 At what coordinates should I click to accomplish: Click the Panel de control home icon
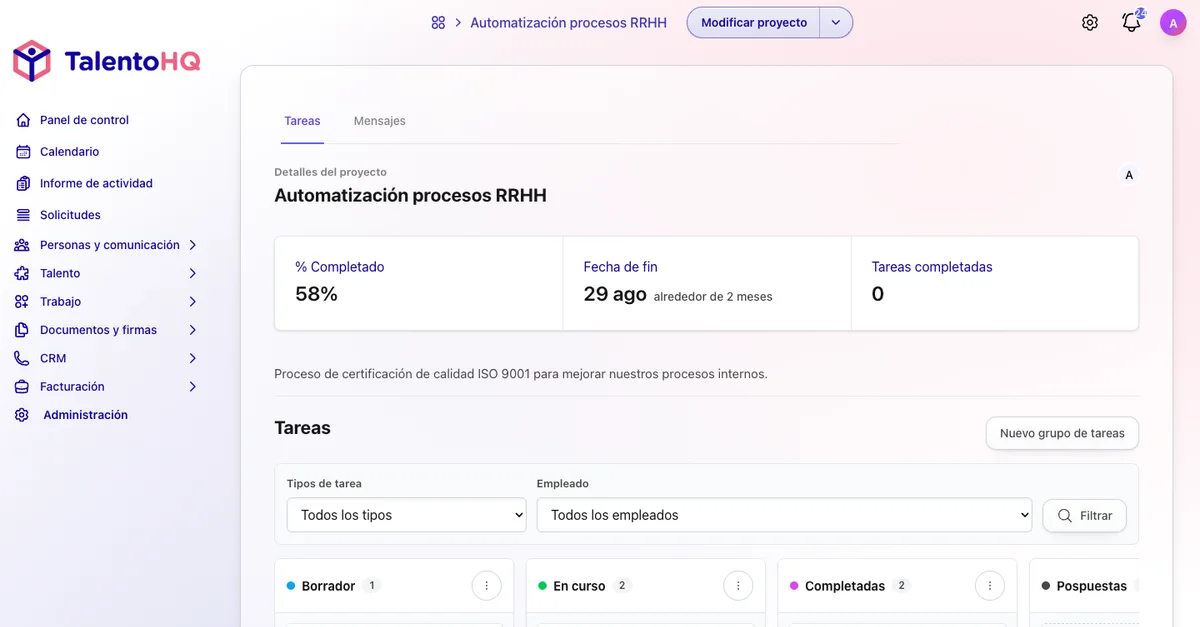(23, 120)
